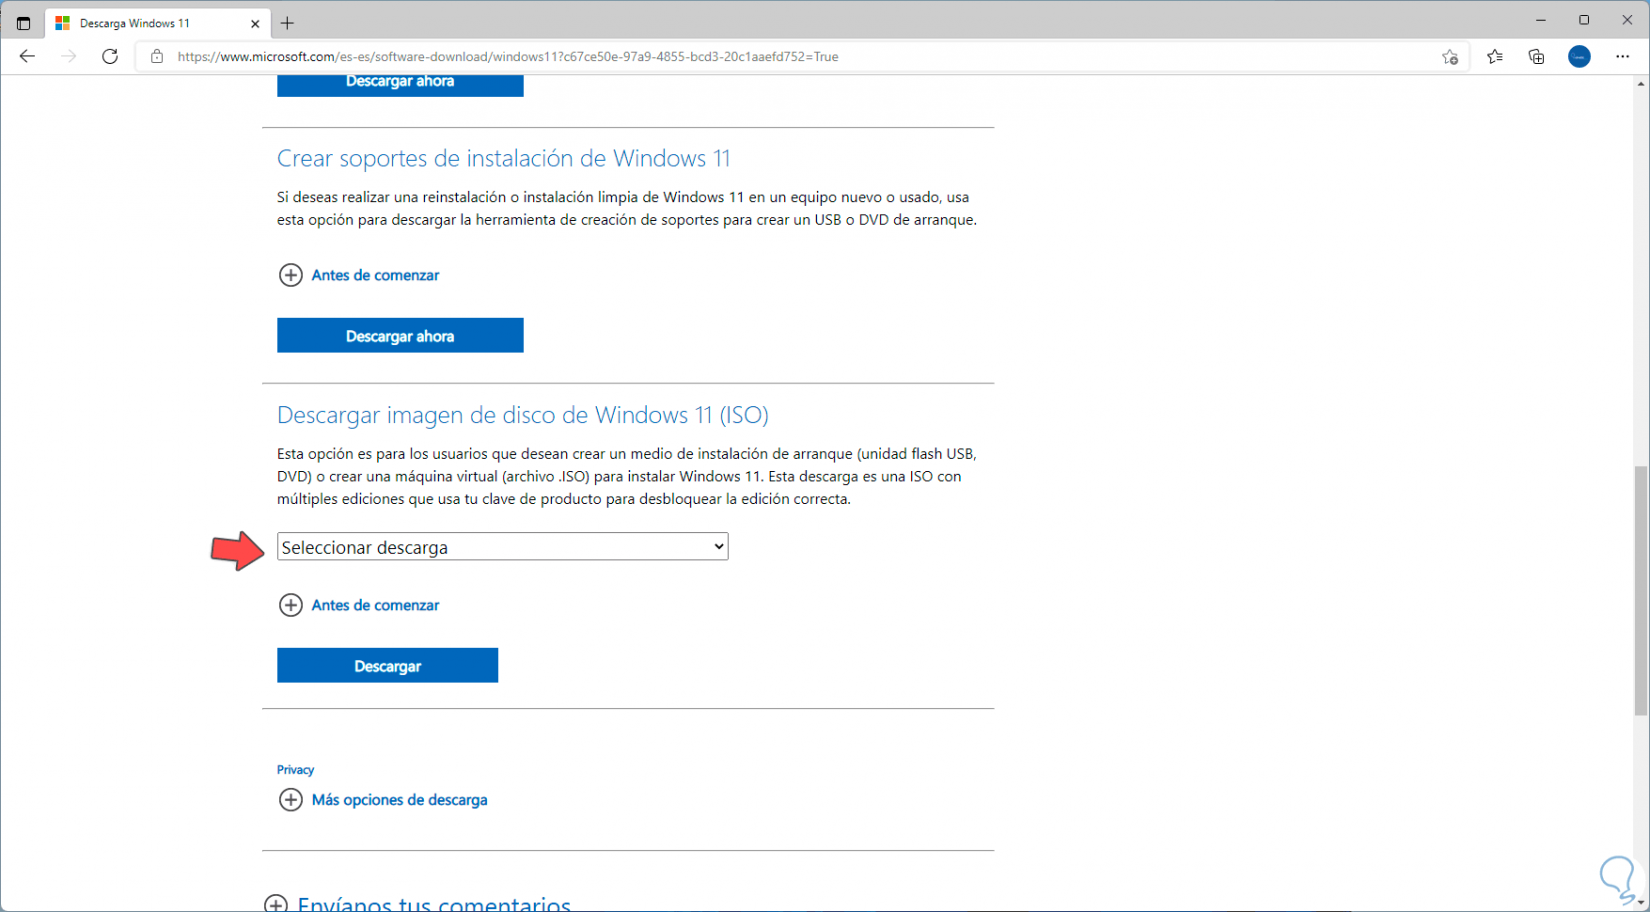This screenshot has width=1650, height=912.
Task: Expand Envíanos tus comentarios section
Action: point(417,903)
